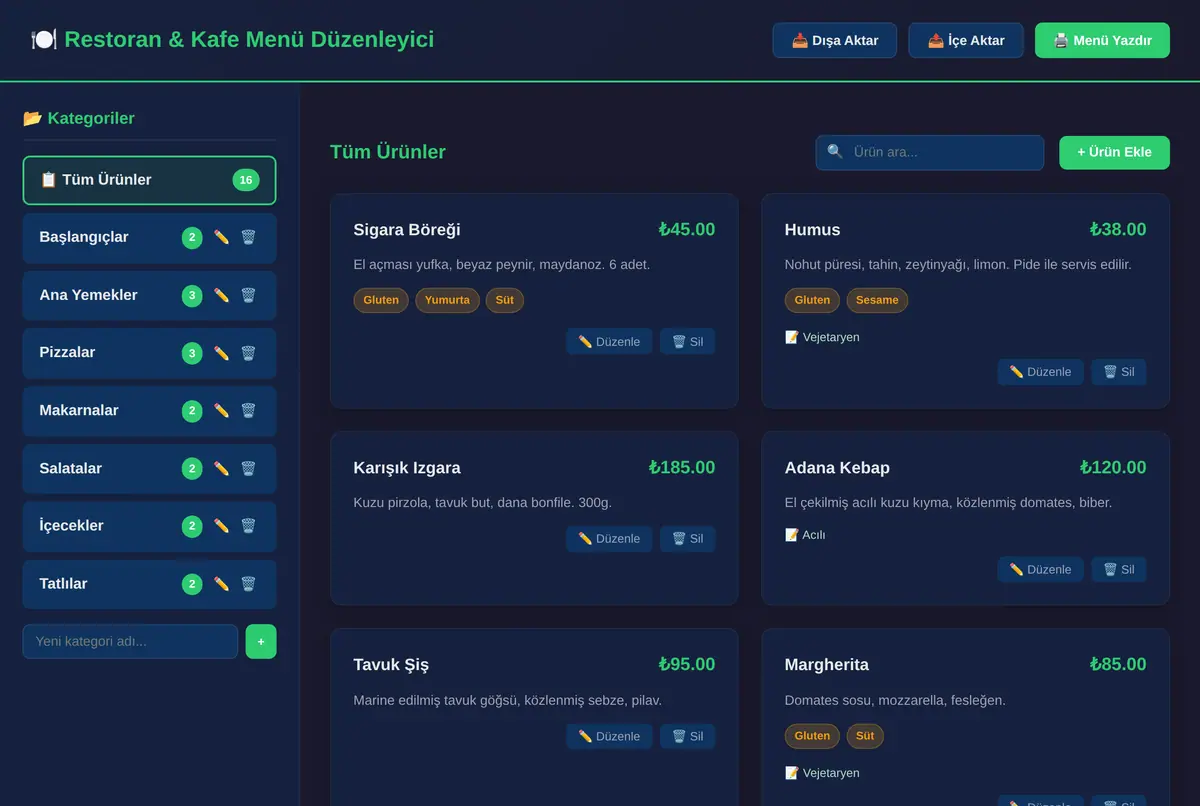Screen dimensions: 1200x806
Task: Delete the Sigara Böreği item
Action: point(688,342)
